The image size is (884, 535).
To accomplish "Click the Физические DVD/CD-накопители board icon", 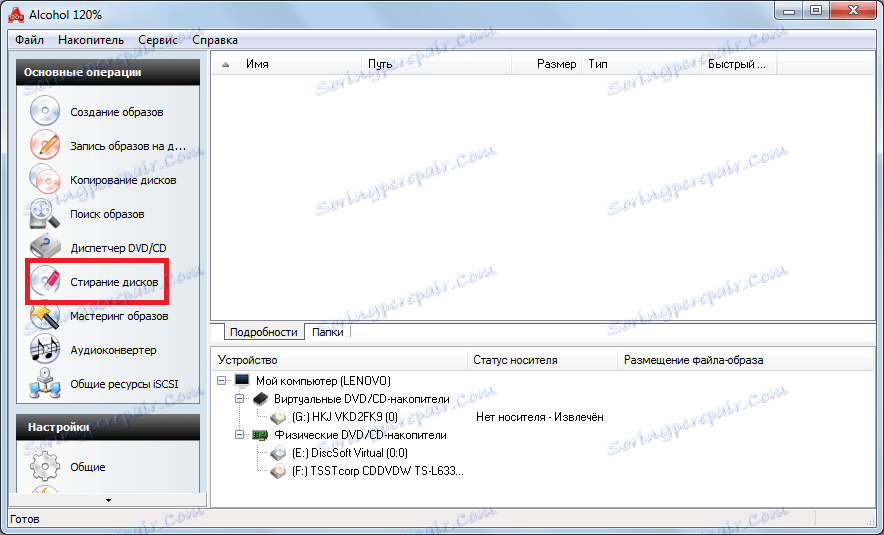I will (260, 435).
